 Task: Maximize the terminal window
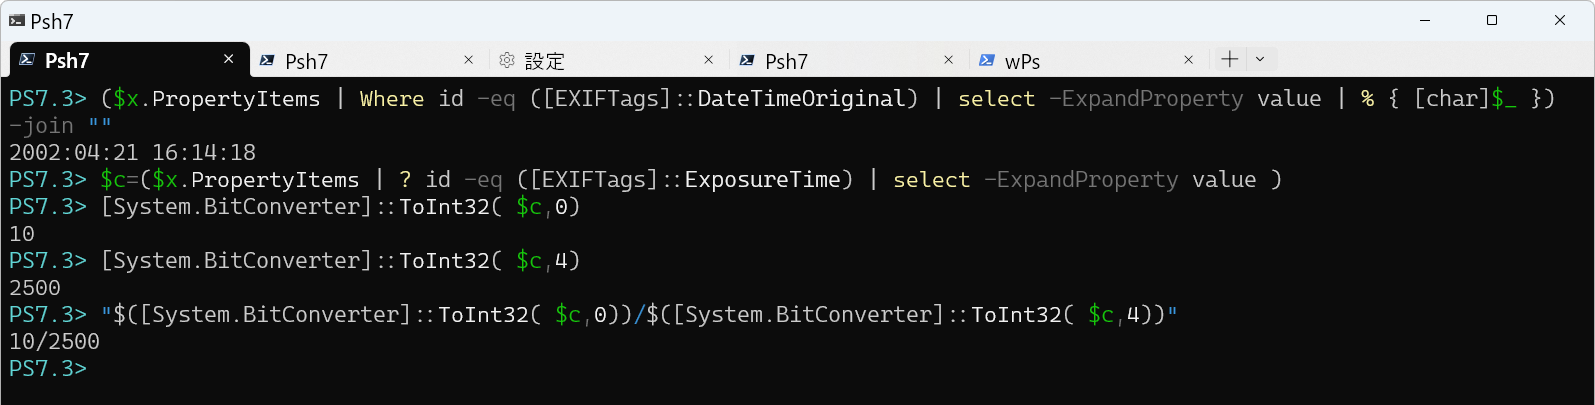1492,20
